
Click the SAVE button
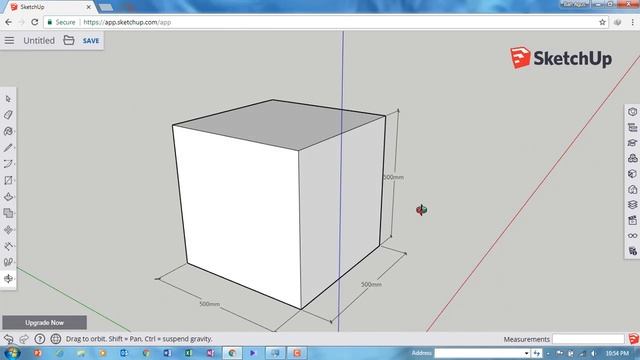point(91,41)
